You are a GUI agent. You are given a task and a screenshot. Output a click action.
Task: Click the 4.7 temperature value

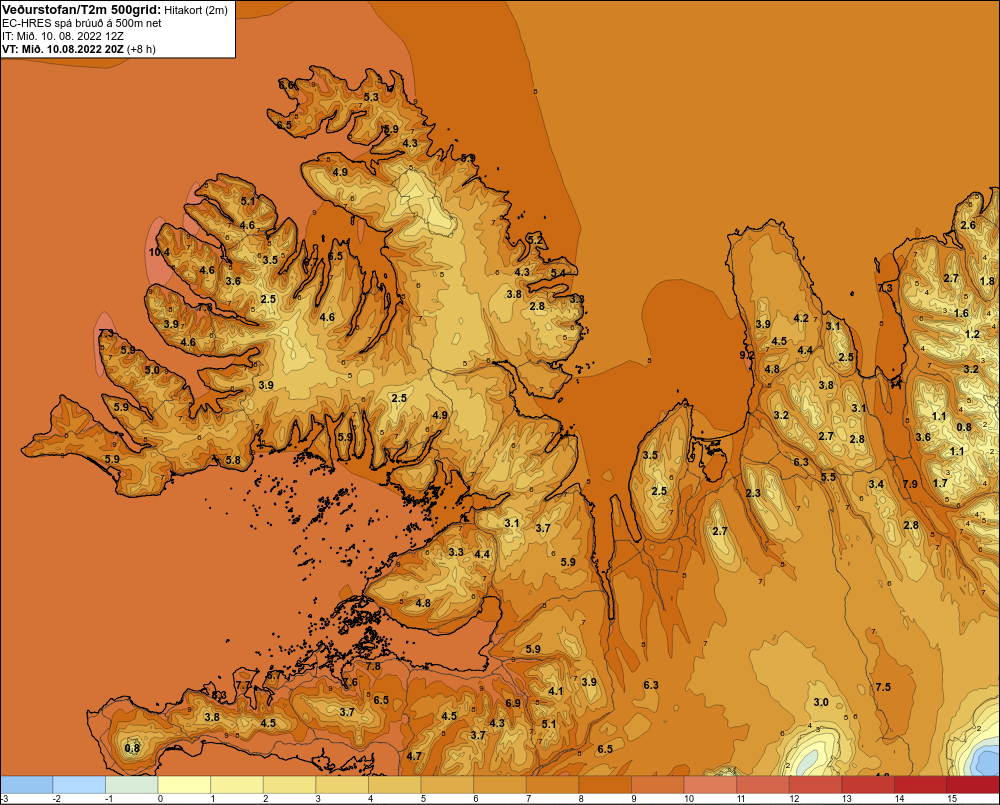pyautogui.click(x=414, y=756)
